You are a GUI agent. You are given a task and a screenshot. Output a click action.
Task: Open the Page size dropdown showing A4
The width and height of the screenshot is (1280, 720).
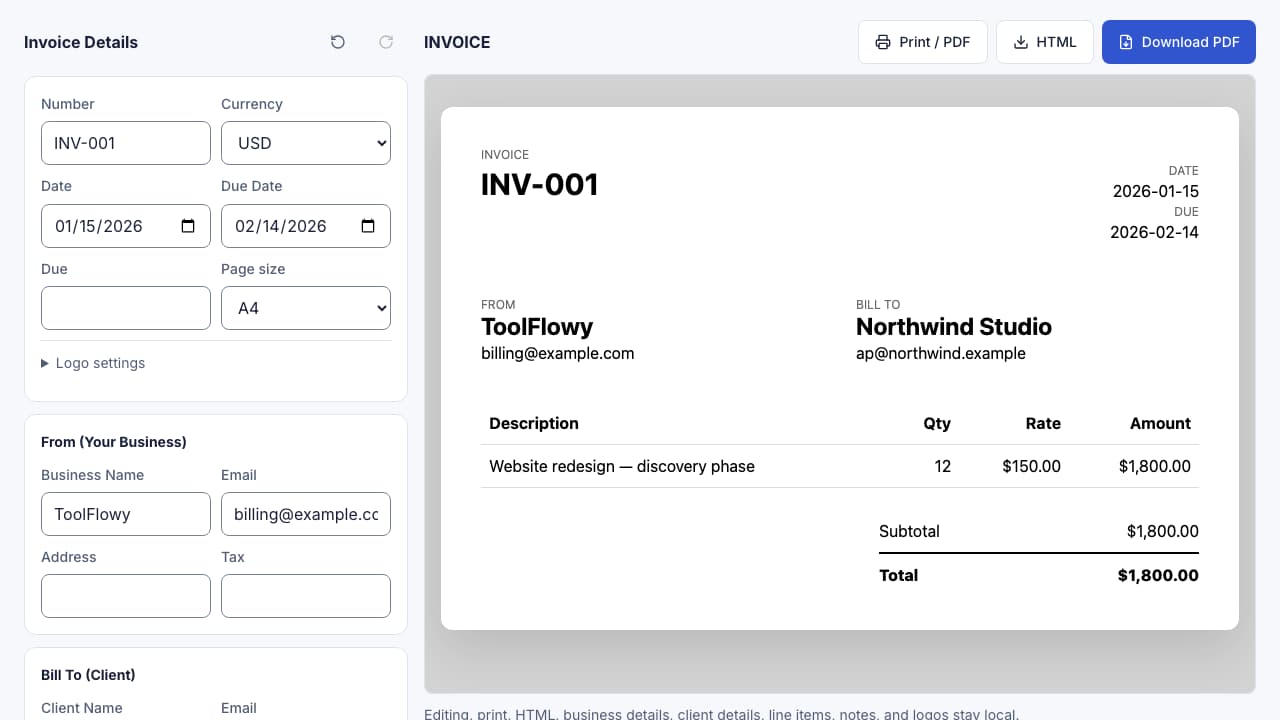[x=306, y=308]
